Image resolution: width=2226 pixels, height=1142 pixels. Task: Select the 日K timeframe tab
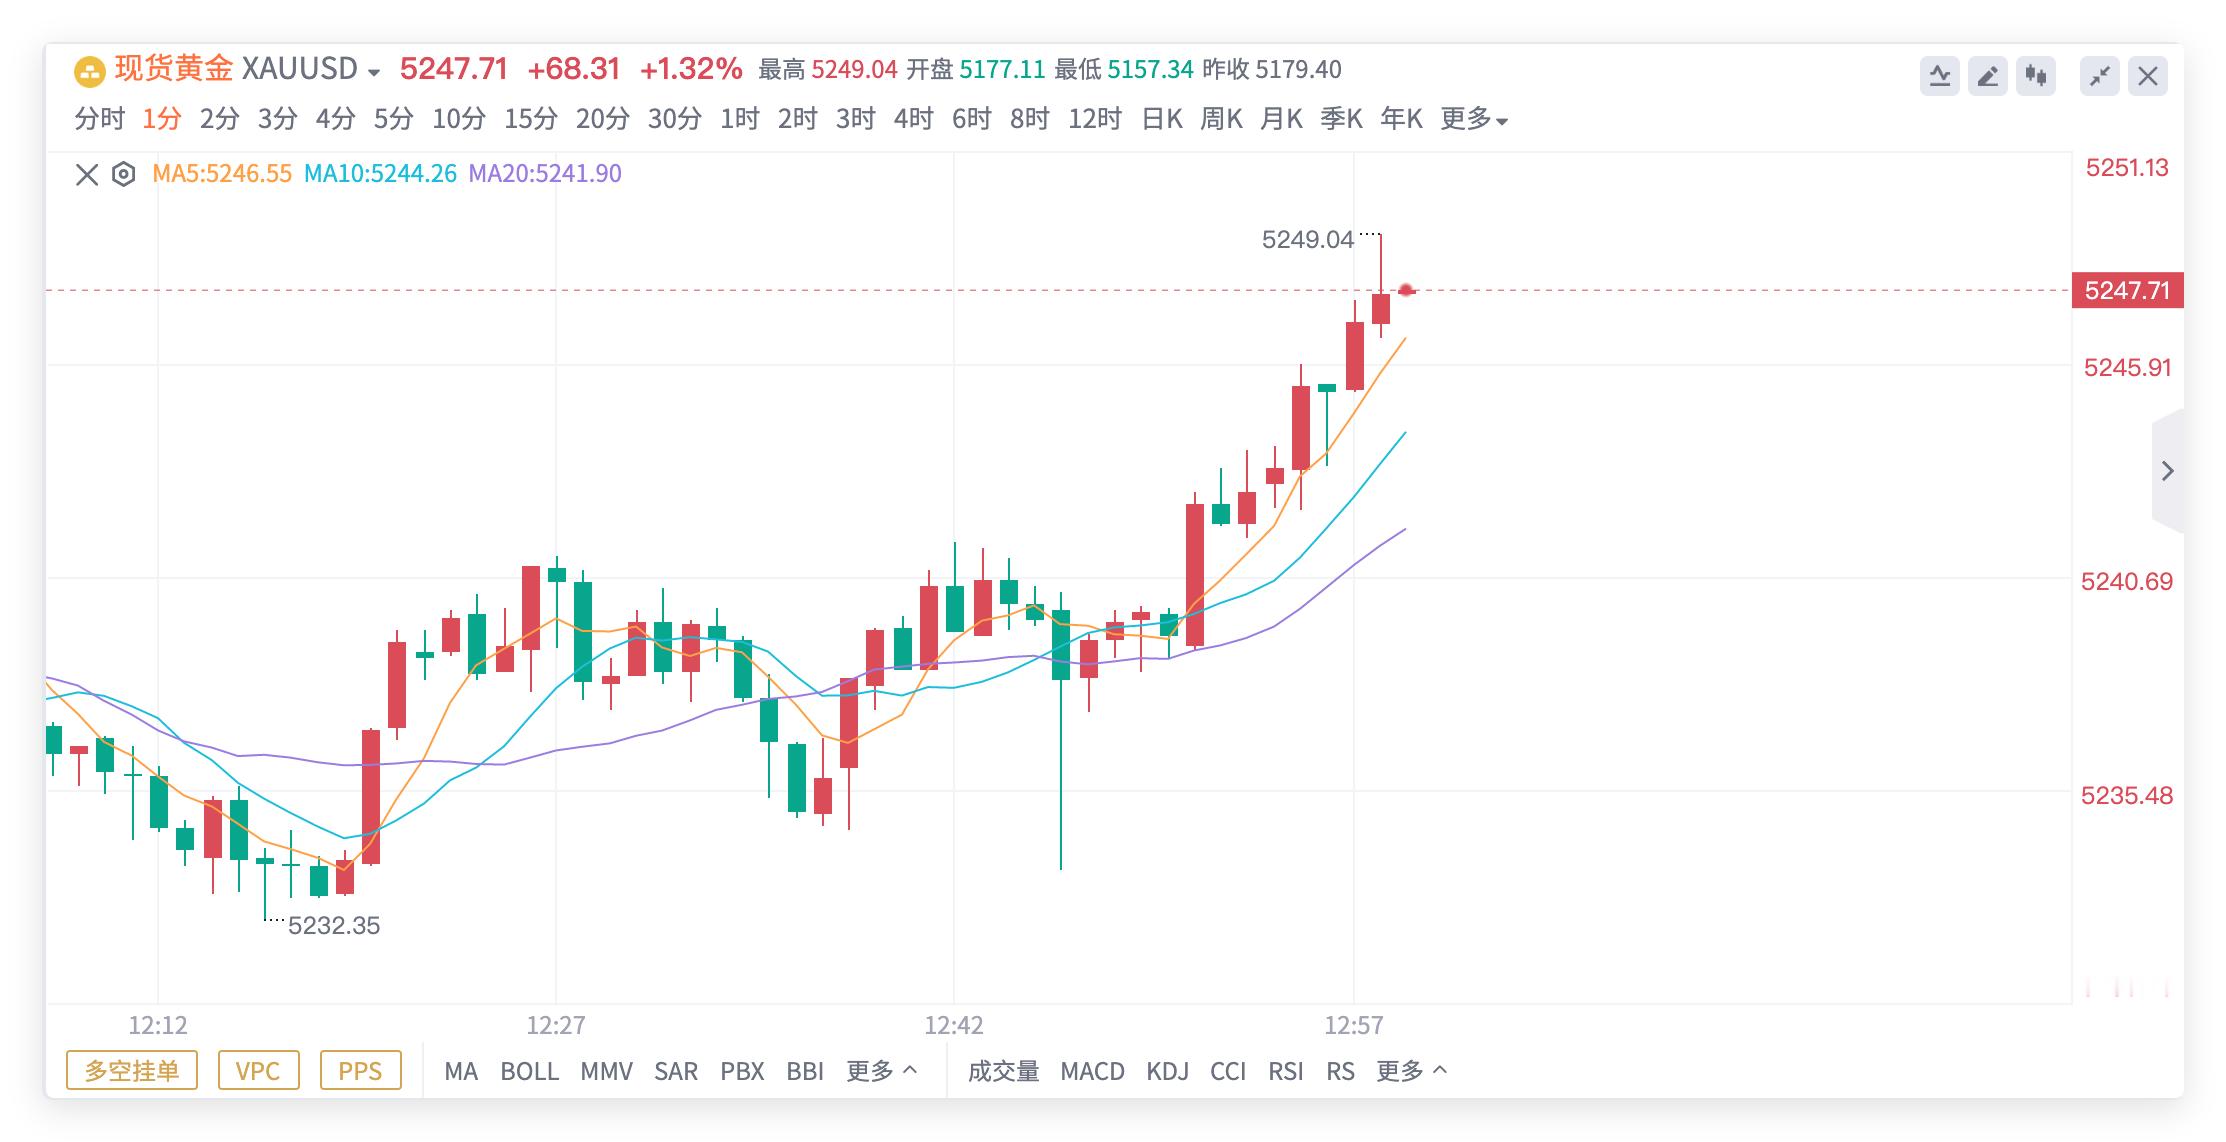point(1162,120)
